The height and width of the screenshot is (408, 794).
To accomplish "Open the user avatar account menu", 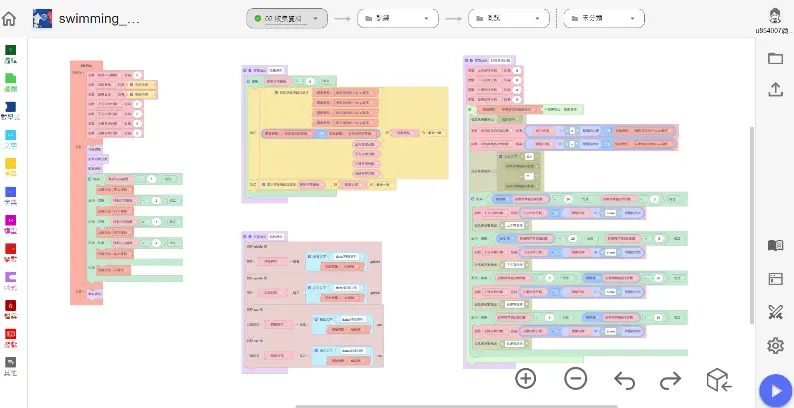I will pyautogui.click(x=774, y=15).
